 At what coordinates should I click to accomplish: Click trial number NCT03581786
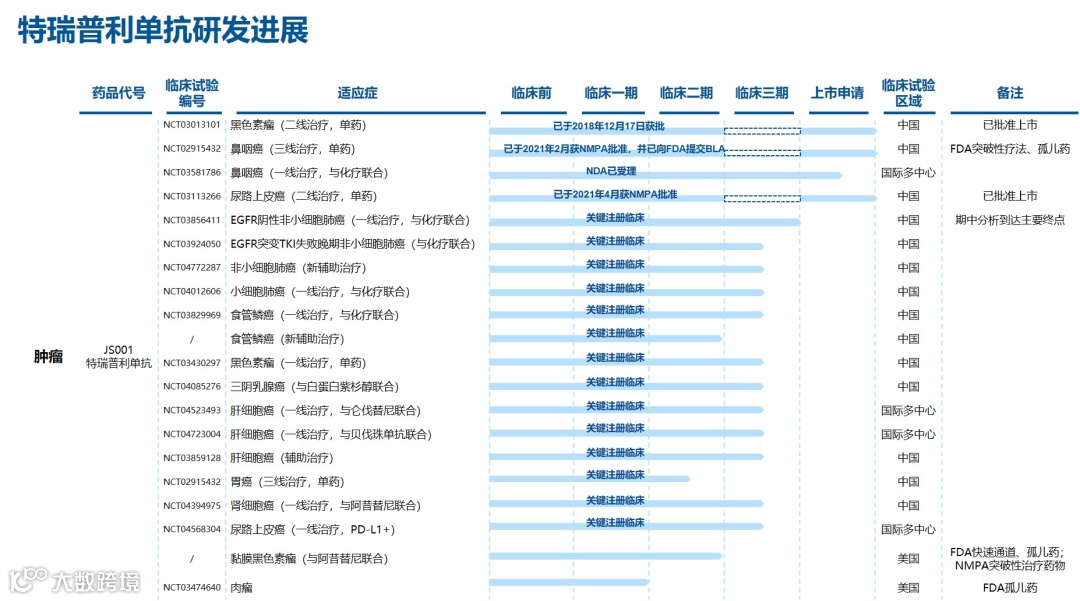point(192,173)
